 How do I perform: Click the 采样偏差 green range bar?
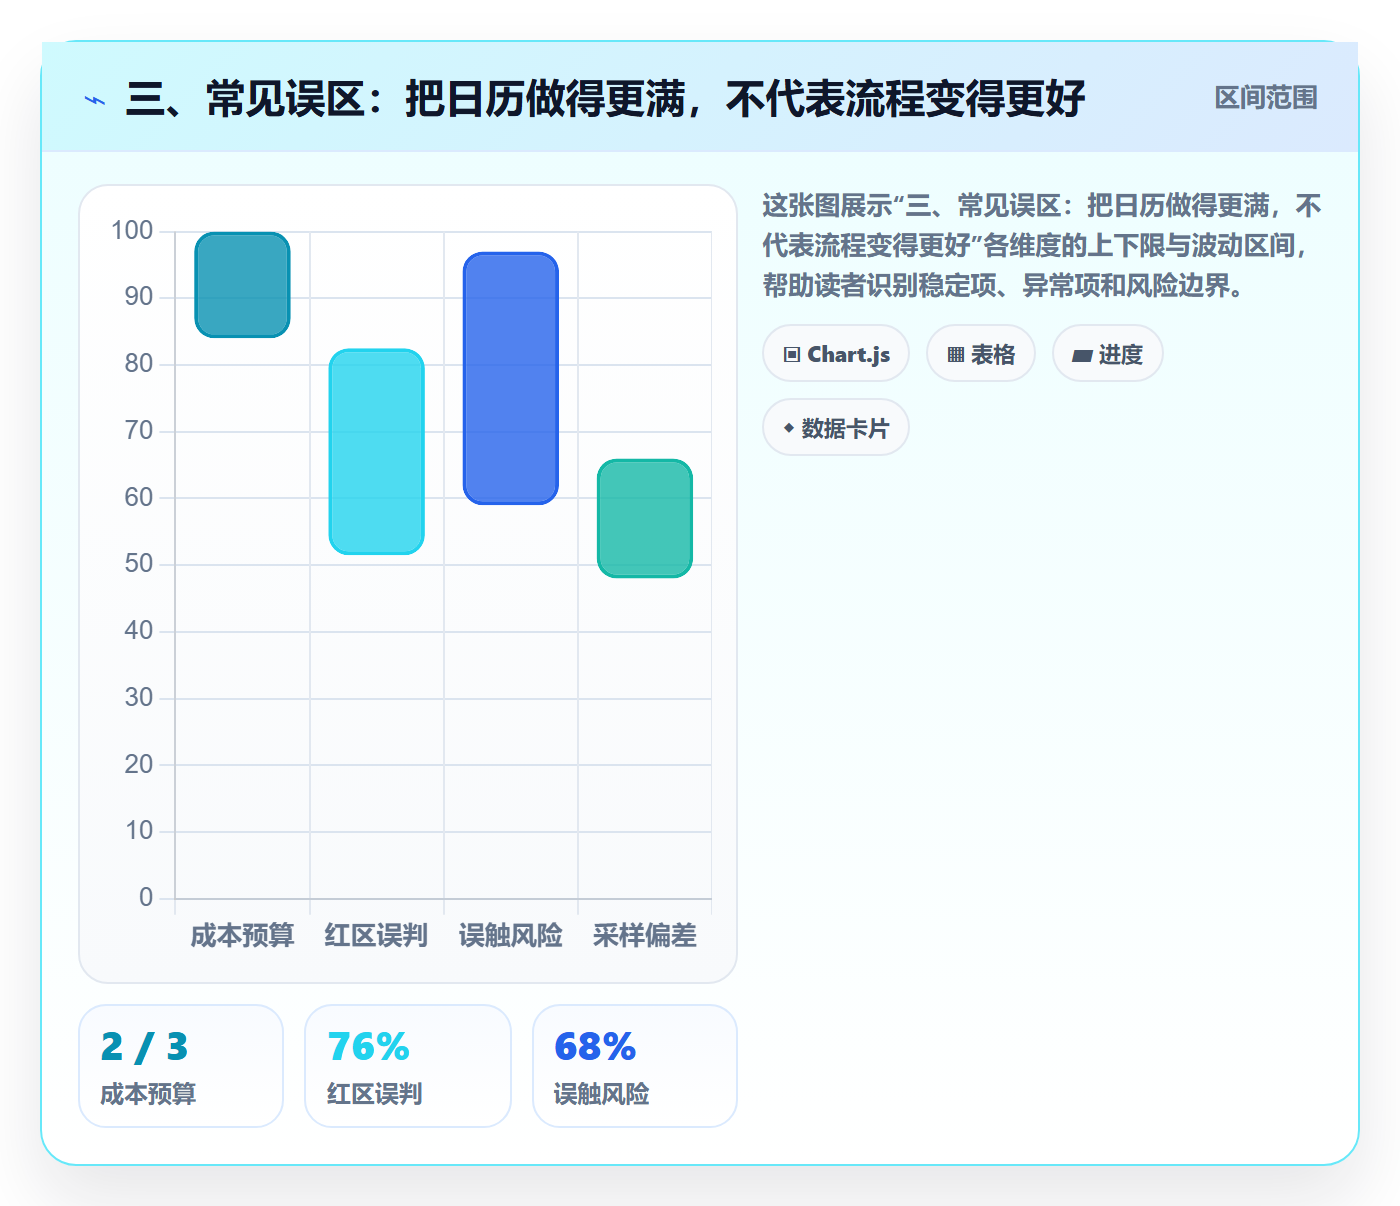[645, 518]
